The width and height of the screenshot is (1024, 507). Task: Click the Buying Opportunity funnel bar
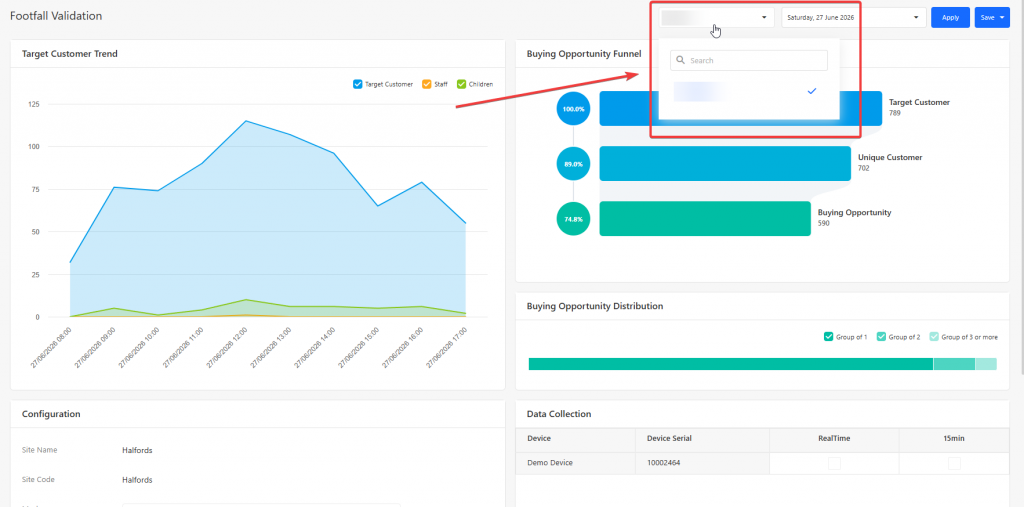tap(705, 218)
